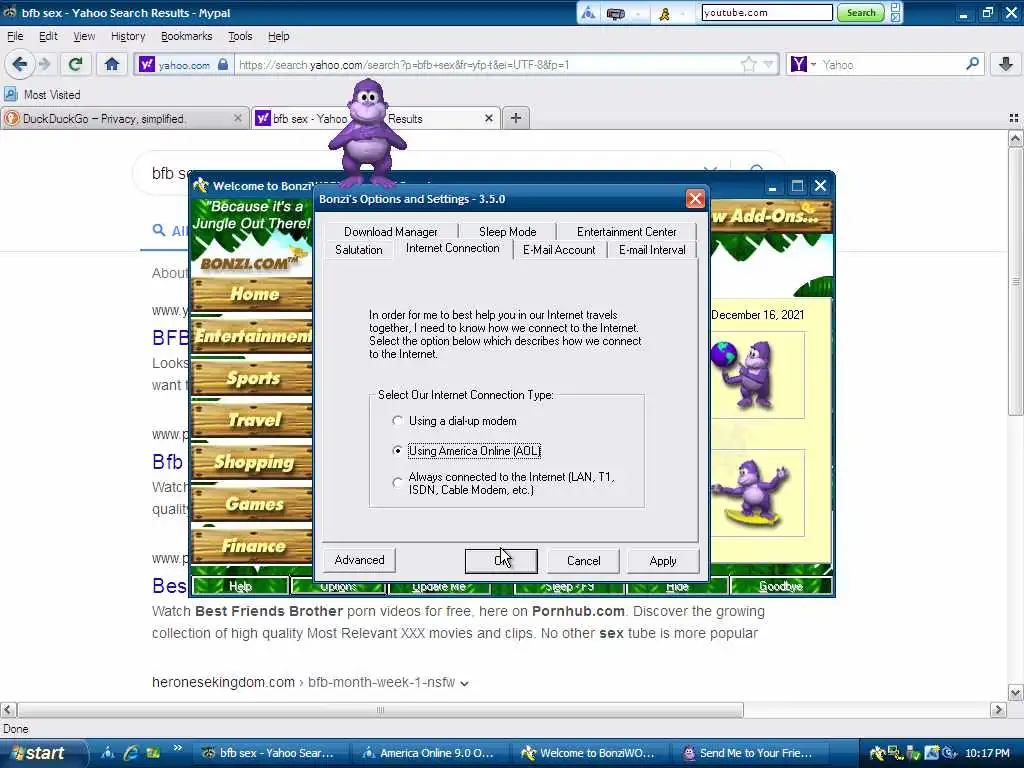Click the AOL quick launch icon in taskbar
The height and width of the screenshot is (768, 1024).
(x=108, y=753)
